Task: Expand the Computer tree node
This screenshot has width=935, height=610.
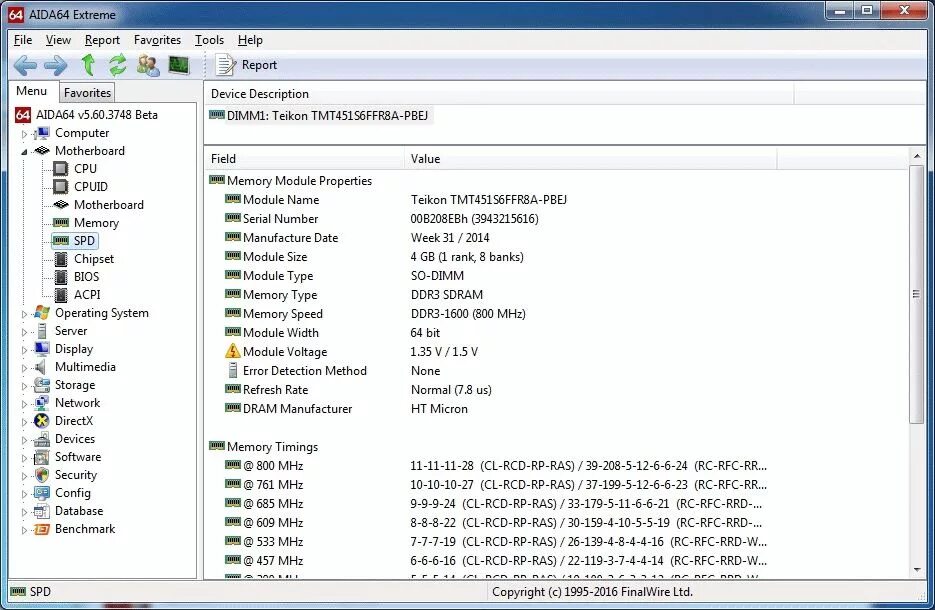Action: tap(24, 134)
